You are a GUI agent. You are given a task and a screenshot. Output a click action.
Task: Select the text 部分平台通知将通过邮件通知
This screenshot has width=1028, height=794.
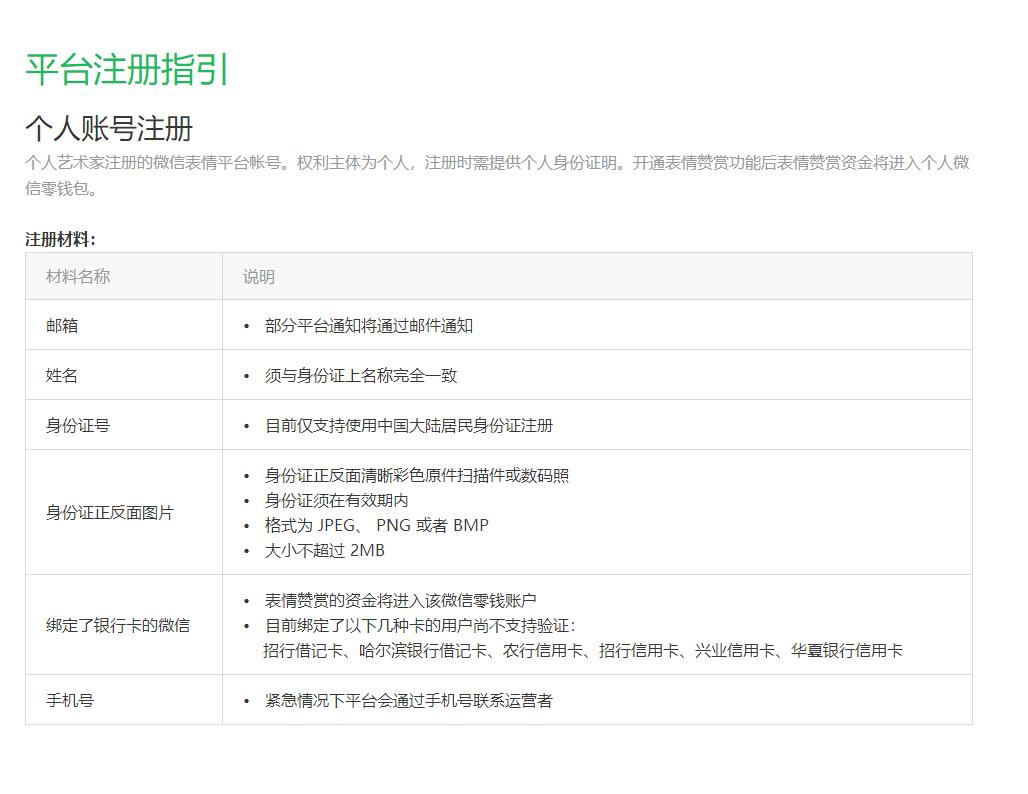(x=369, y=326)
